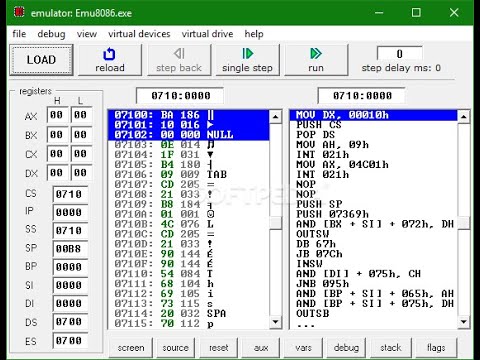Screen dimensions: 480x360
Task: Click the IP register value field
Action: [x=70, y=212]
